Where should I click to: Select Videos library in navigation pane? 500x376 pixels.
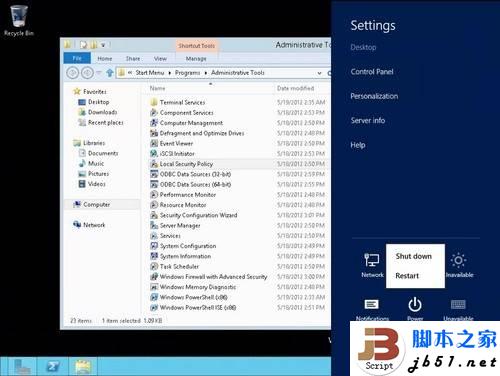tap(97, 184)
